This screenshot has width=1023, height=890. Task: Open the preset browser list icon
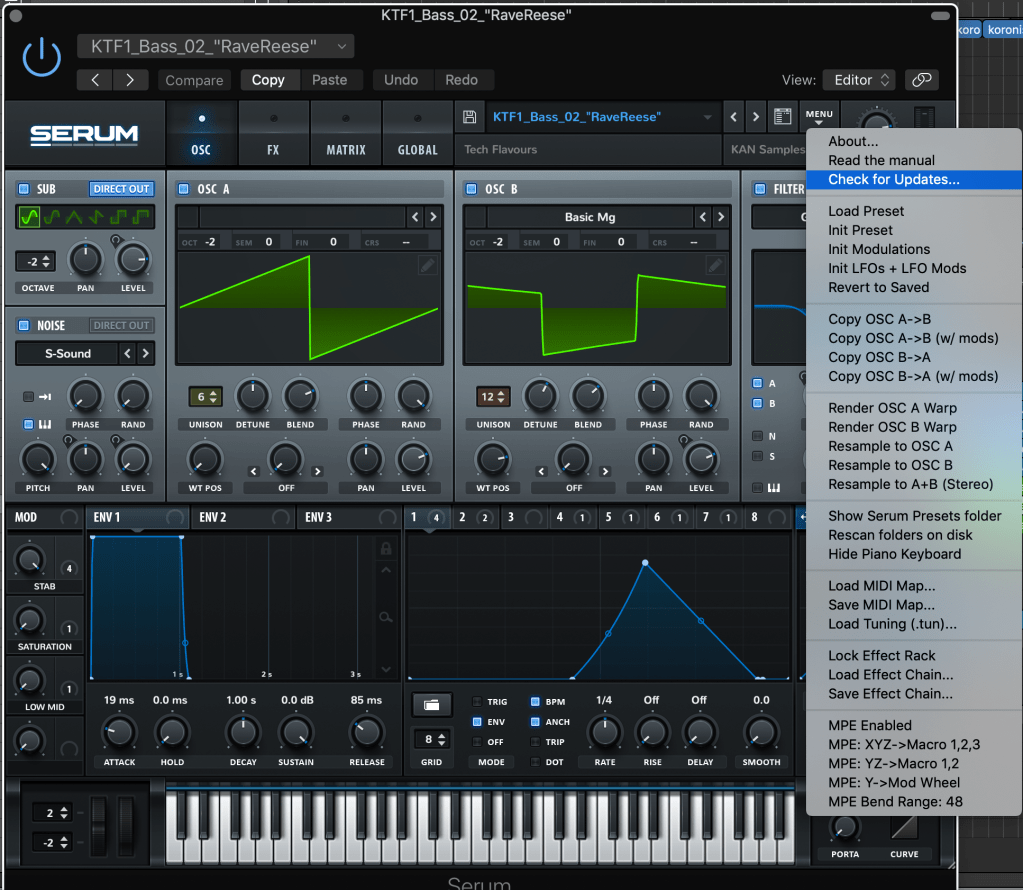tap(783, 117)
